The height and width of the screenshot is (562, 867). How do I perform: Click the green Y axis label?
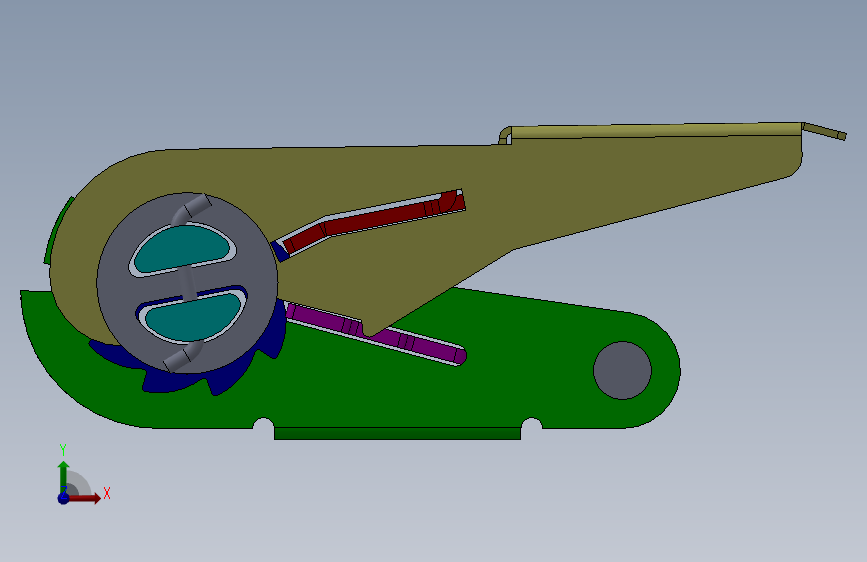click(x=63, y=450)
